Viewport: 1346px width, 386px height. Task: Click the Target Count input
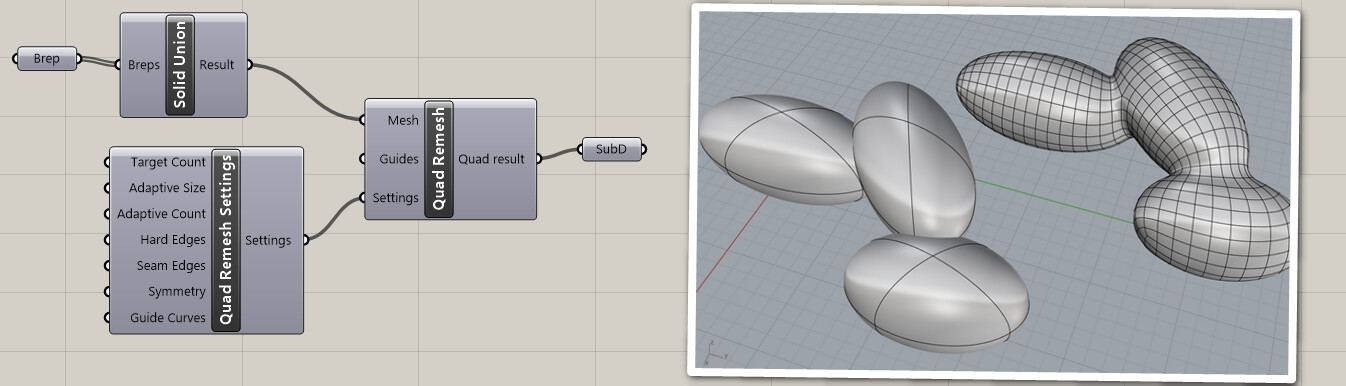[168, 162]
